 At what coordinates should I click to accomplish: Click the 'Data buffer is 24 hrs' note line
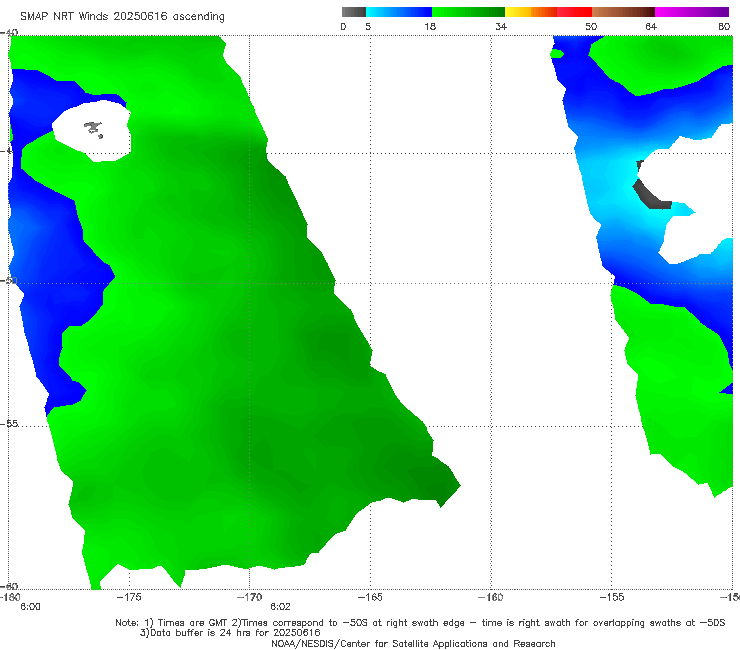[230, 633]
